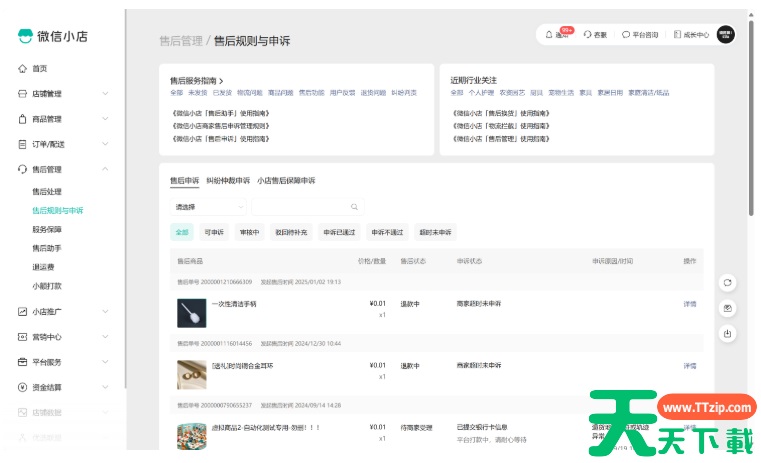This screenshot has height=463, width=761.
Task: Open 成长中心 from the top bar
Action: click(678, 34)
